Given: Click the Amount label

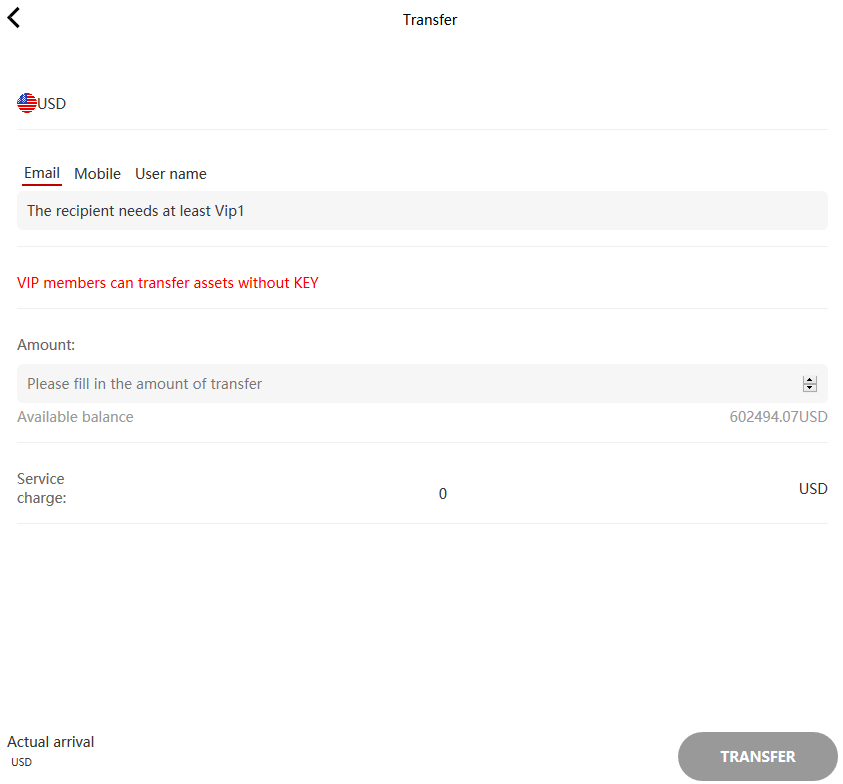Looking at the screenshot, I should click(46, 344).
